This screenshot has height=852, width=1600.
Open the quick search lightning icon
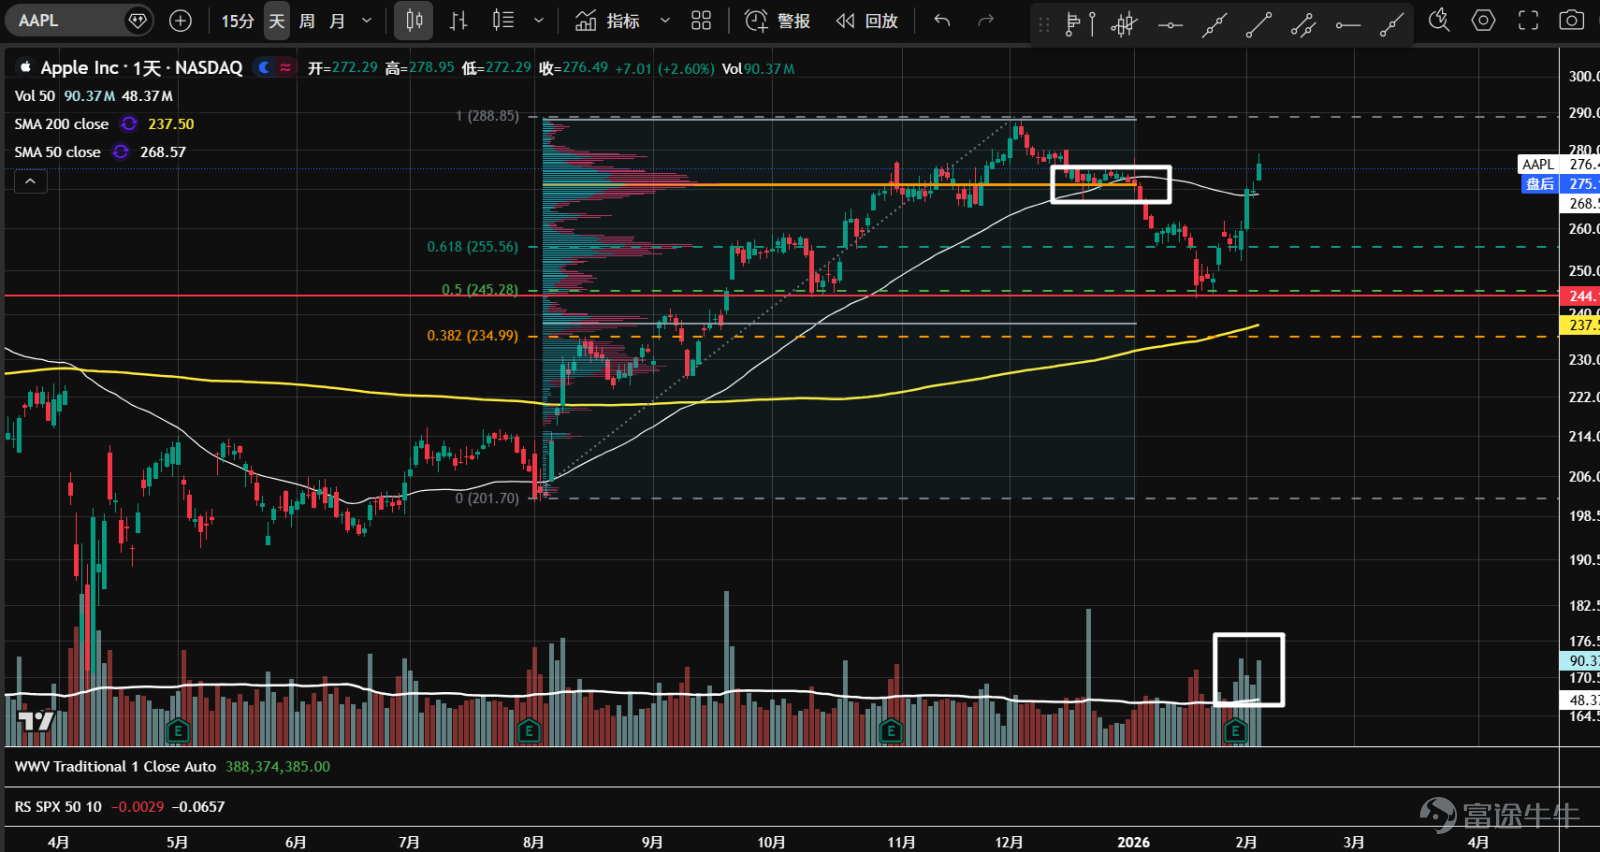point(1439,20)
